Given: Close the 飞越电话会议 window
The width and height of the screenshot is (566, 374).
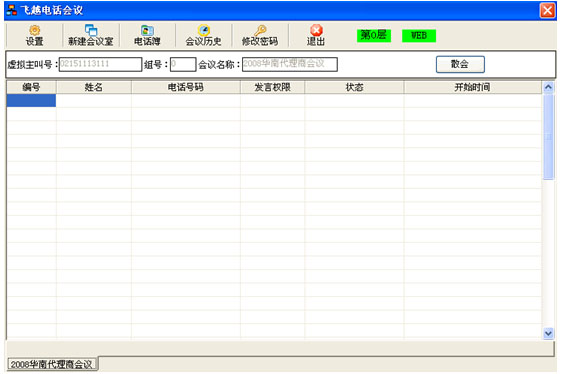Looking at the screenshot, I should pyautogui.click(x=547, y=10).
